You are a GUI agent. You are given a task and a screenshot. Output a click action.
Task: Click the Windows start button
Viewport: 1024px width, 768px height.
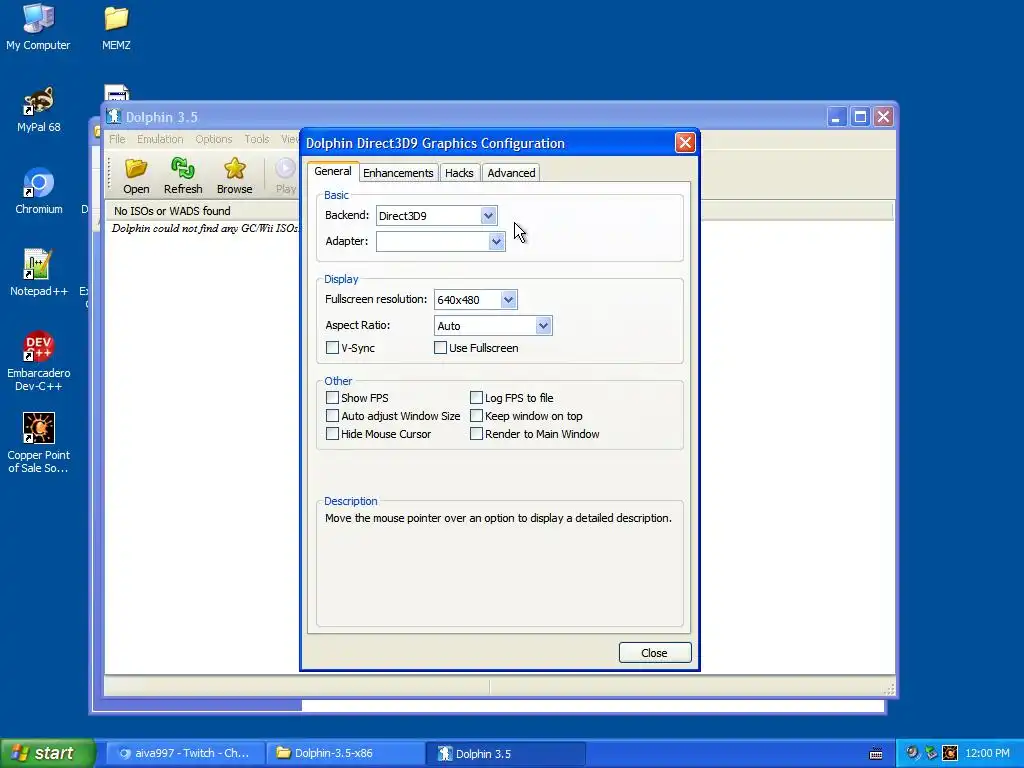pos(47,753)
